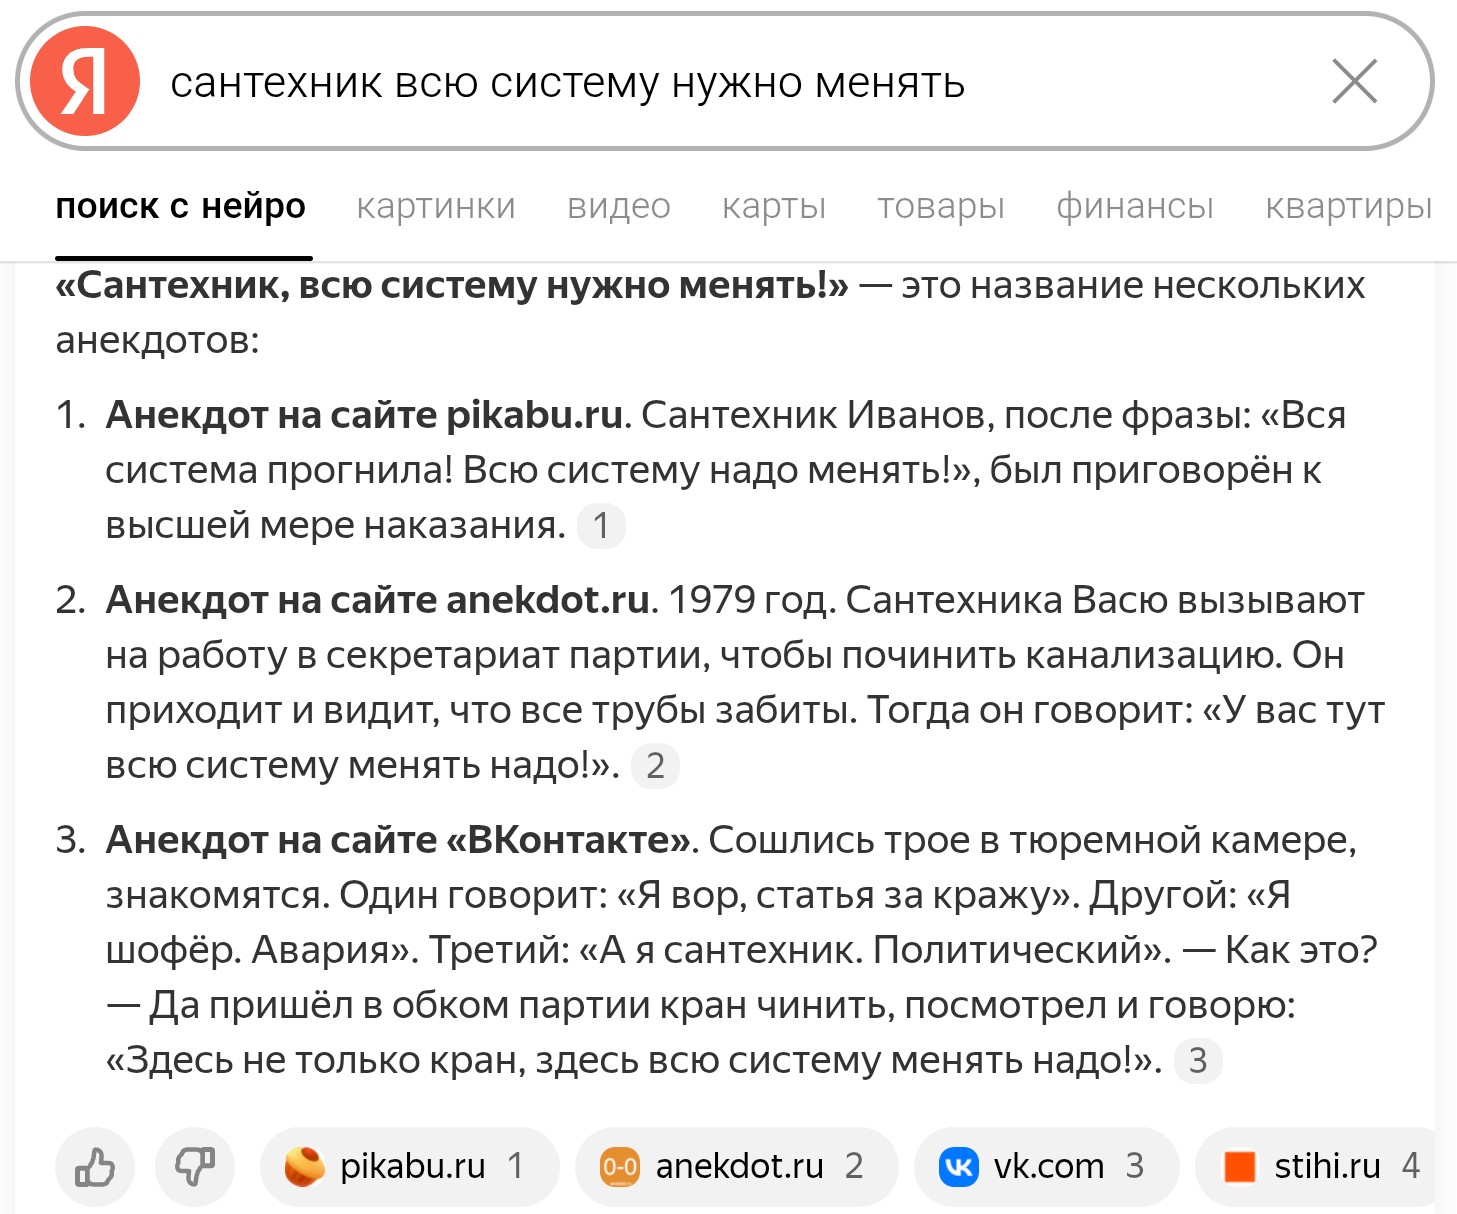The image size is (1457, 1214).
Task: Open the квартиры tab
Action: (x=1349, y=206)
